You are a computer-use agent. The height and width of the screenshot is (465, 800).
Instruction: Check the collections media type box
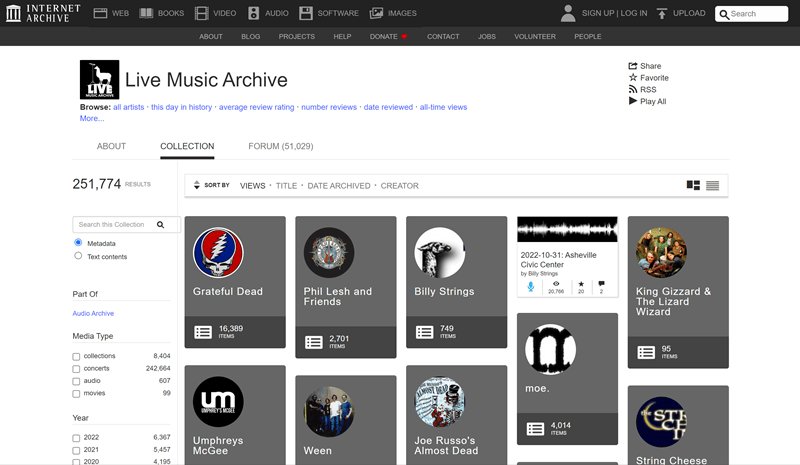[x=76, y=356]
